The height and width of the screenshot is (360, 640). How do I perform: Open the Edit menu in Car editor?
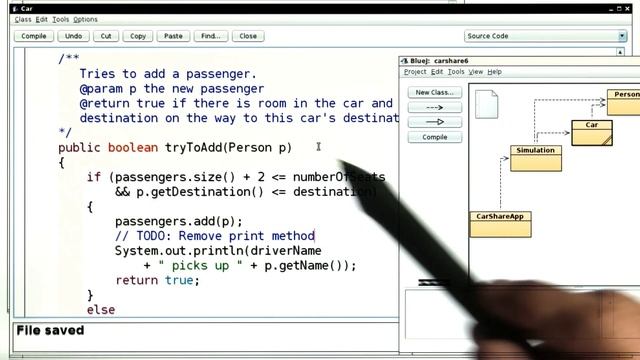tap(41, 19)
